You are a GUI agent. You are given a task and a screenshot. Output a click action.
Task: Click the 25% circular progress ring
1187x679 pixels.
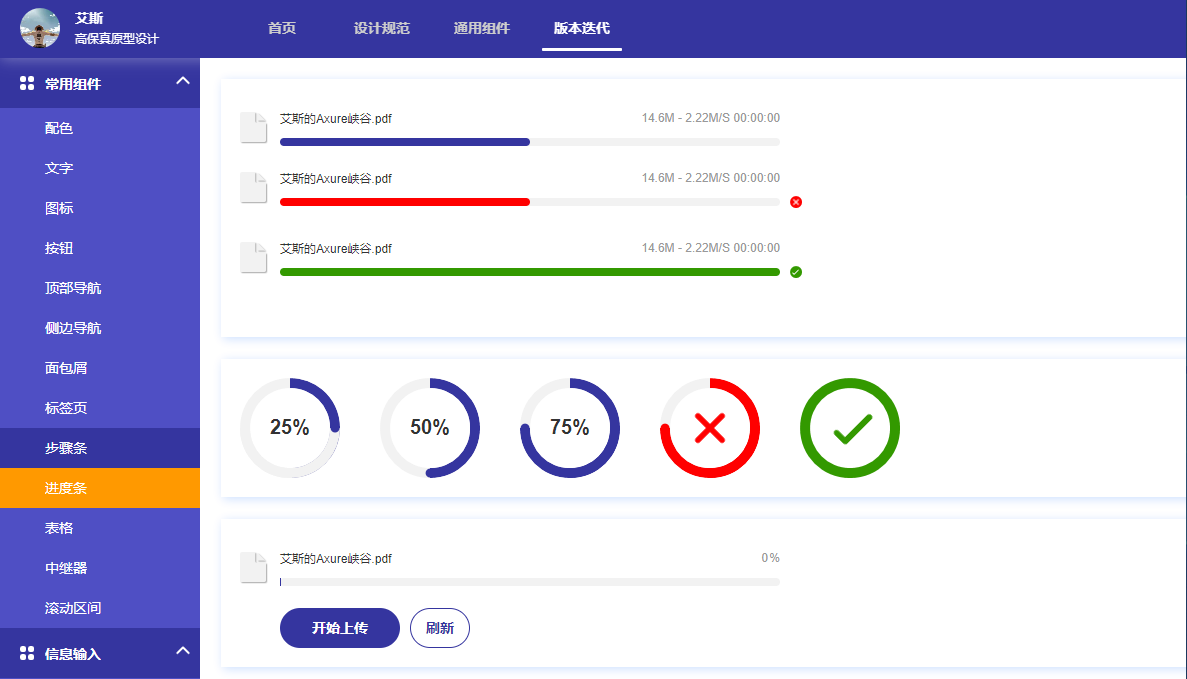pyautogui.click(x=290, y=428)
